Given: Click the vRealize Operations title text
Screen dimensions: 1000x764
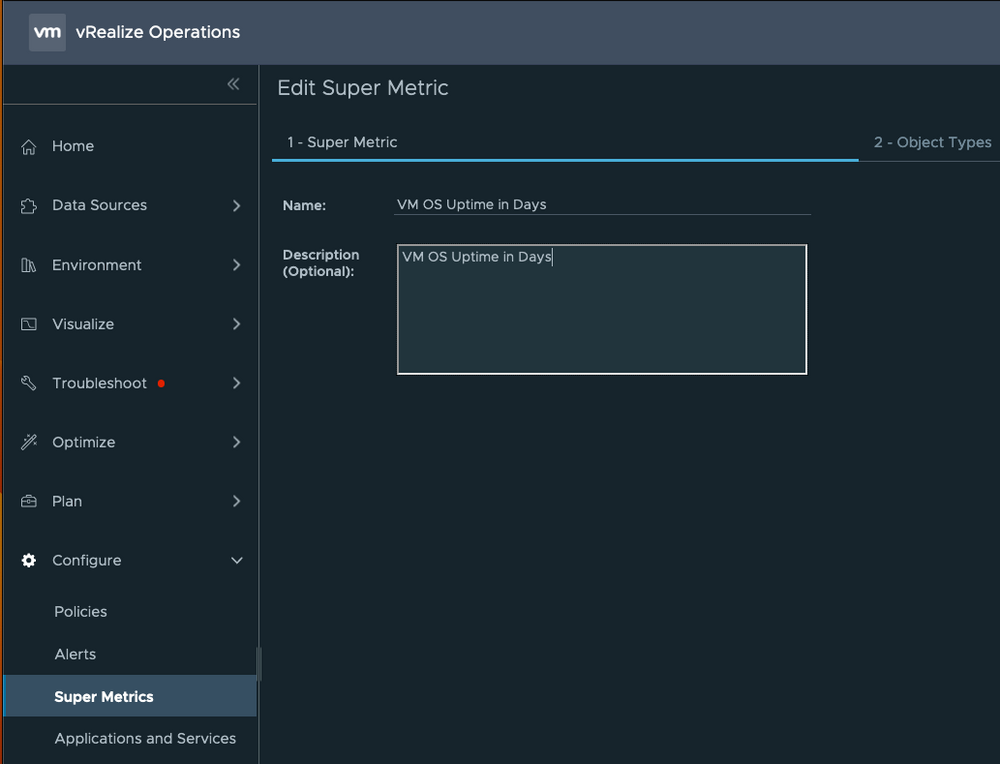Looking at the screenshot, I should 158,32.
